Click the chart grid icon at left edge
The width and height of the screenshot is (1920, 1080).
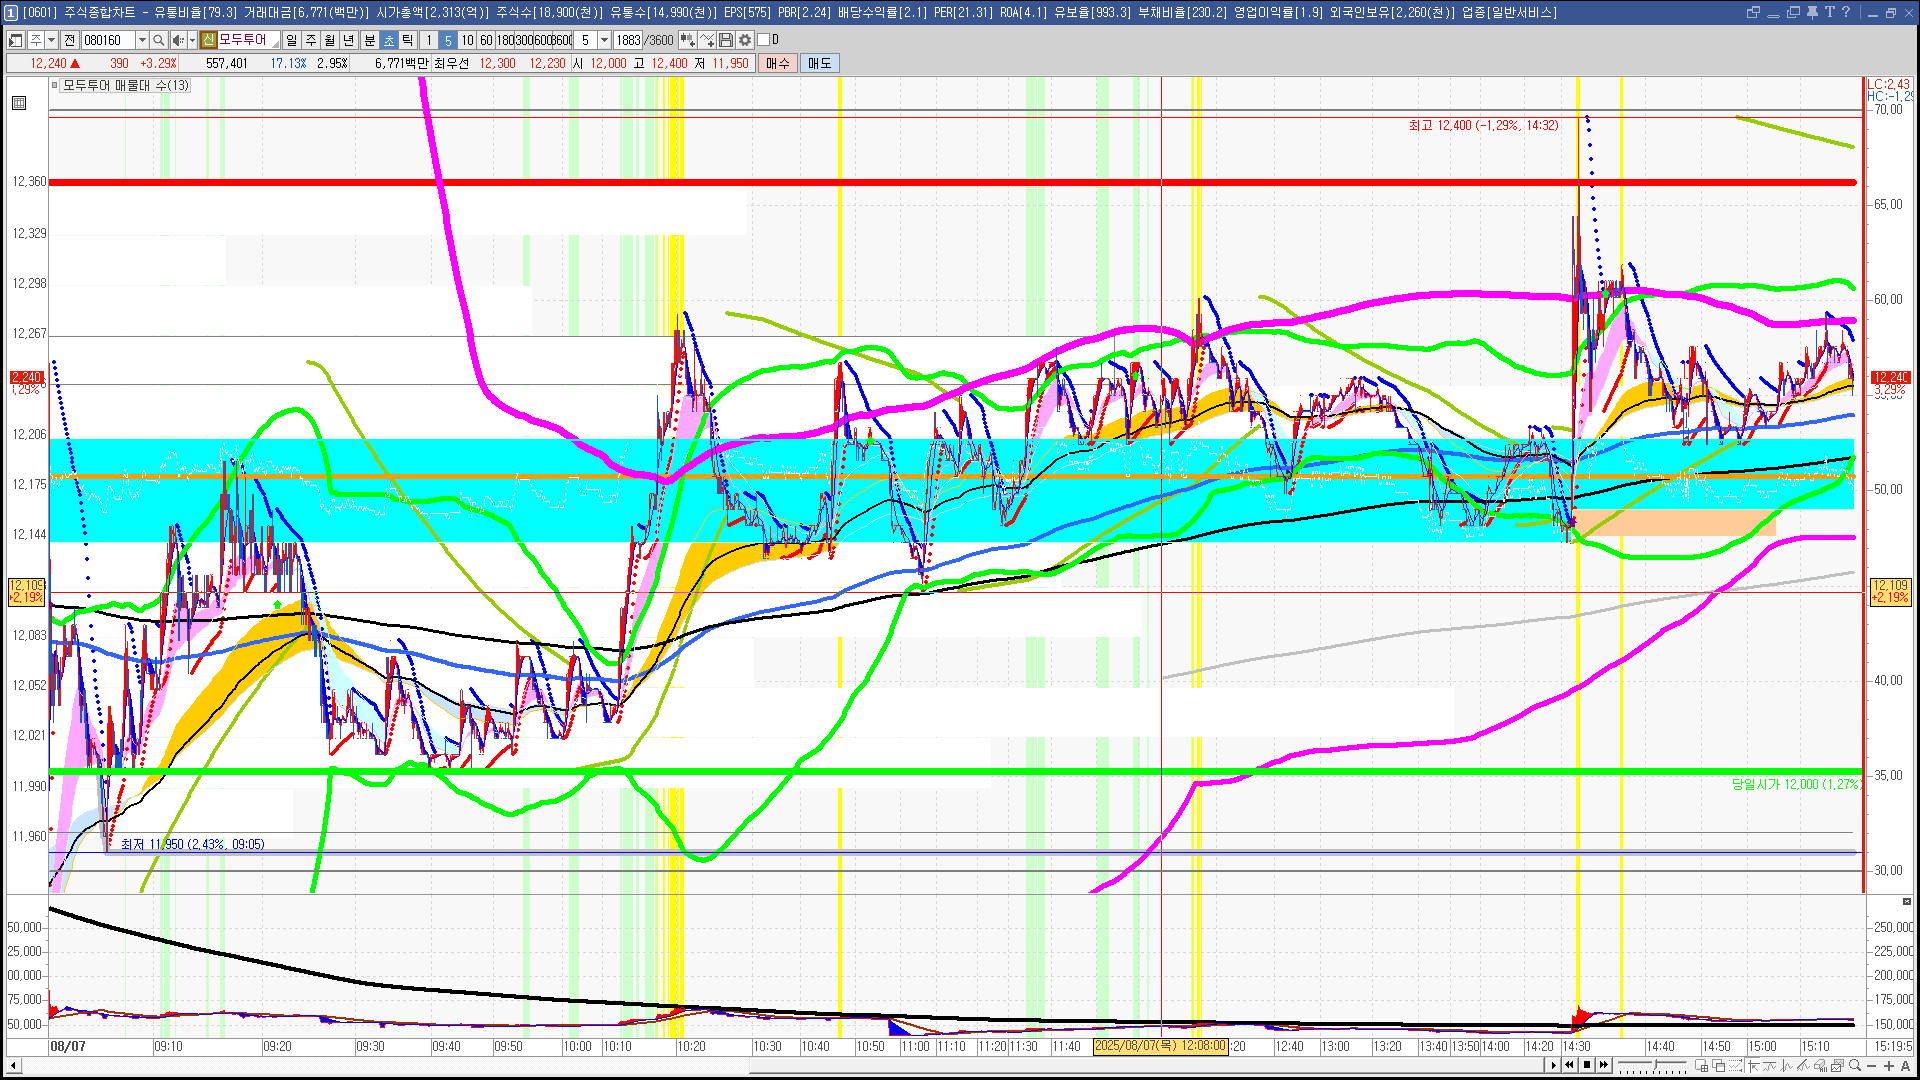click(19, 103)
